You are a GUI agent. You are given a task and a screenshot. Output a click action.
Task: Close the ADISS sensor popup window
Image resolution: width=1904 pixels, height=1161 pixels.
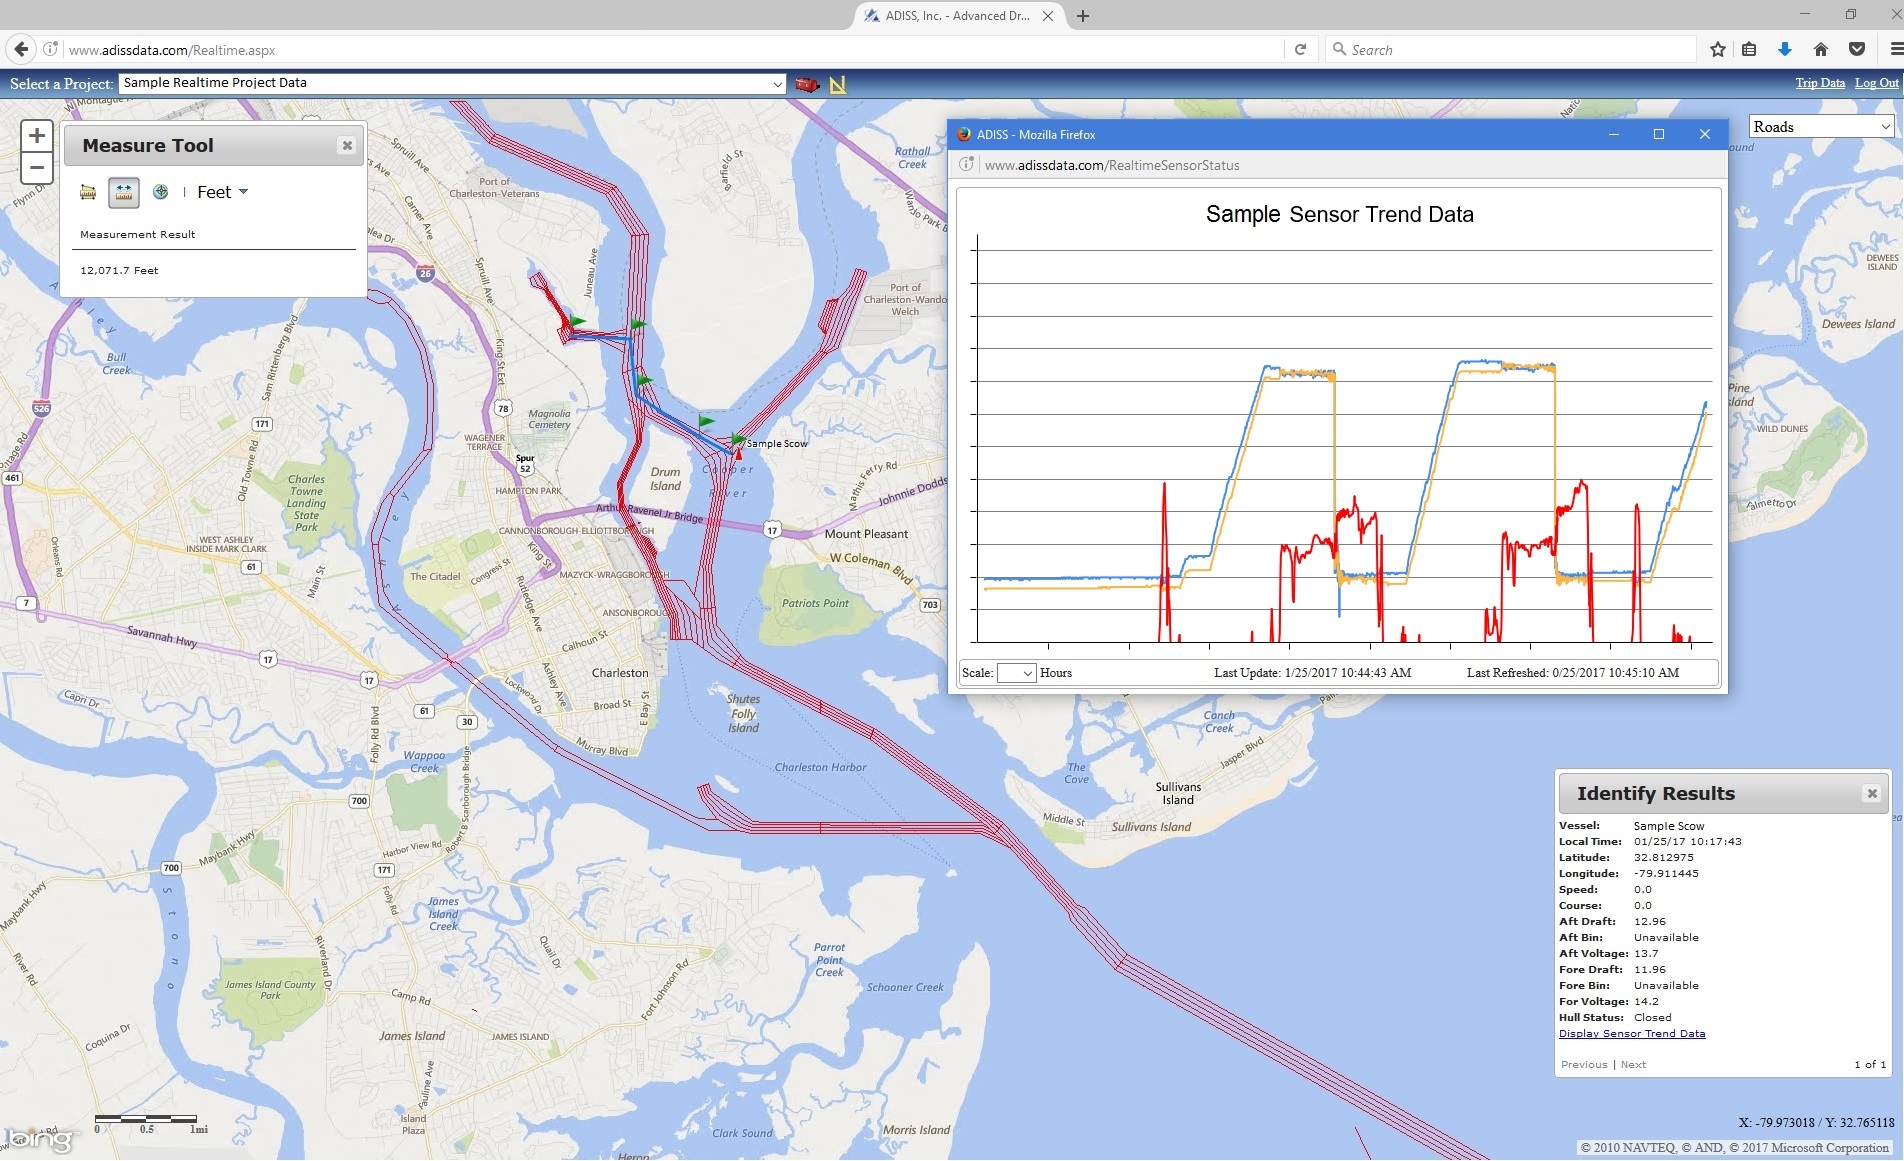tap(1705, 134)
